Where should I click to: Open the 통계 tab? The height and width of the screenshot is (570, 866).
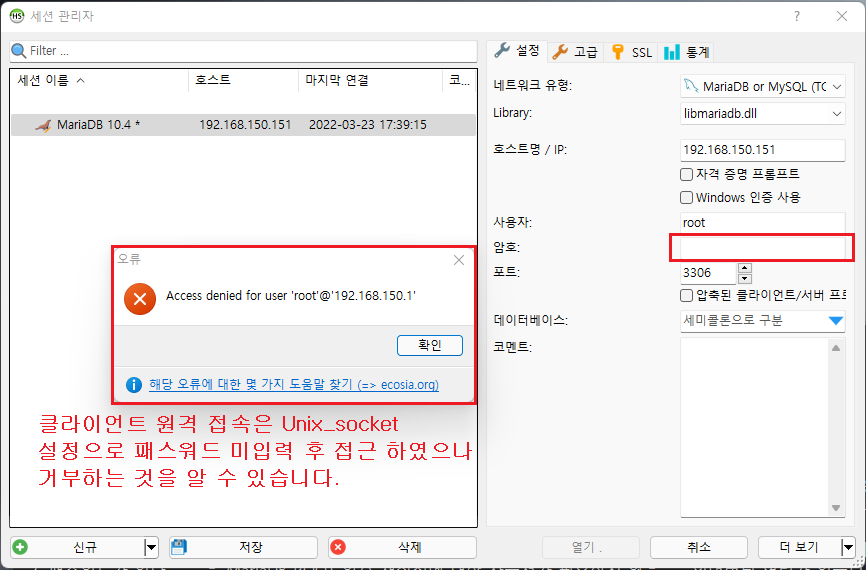click(686, 52)
